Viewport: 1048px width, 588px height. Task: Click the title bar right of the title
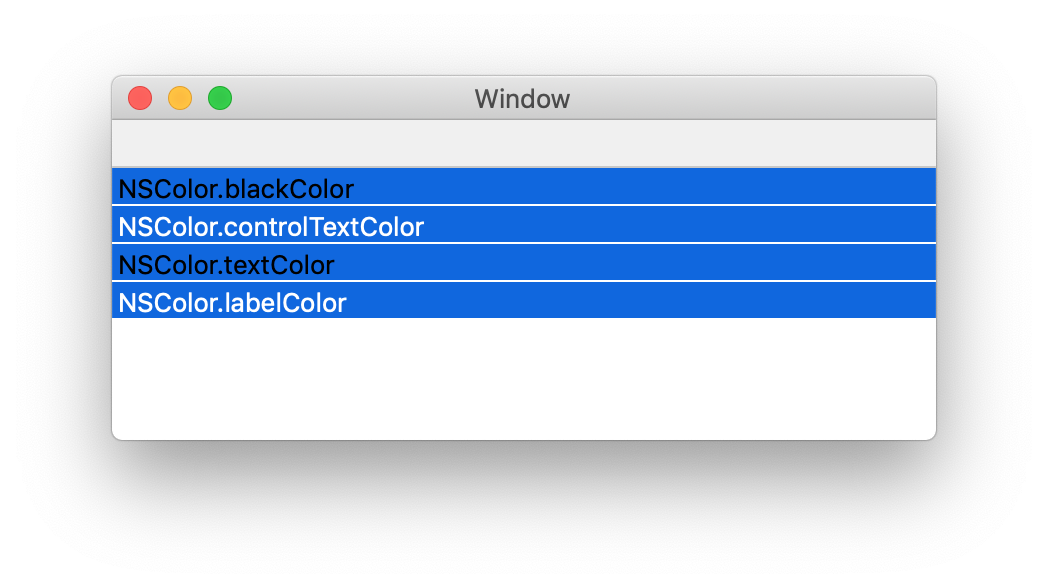pyautogui.click(x=750, y=98)
